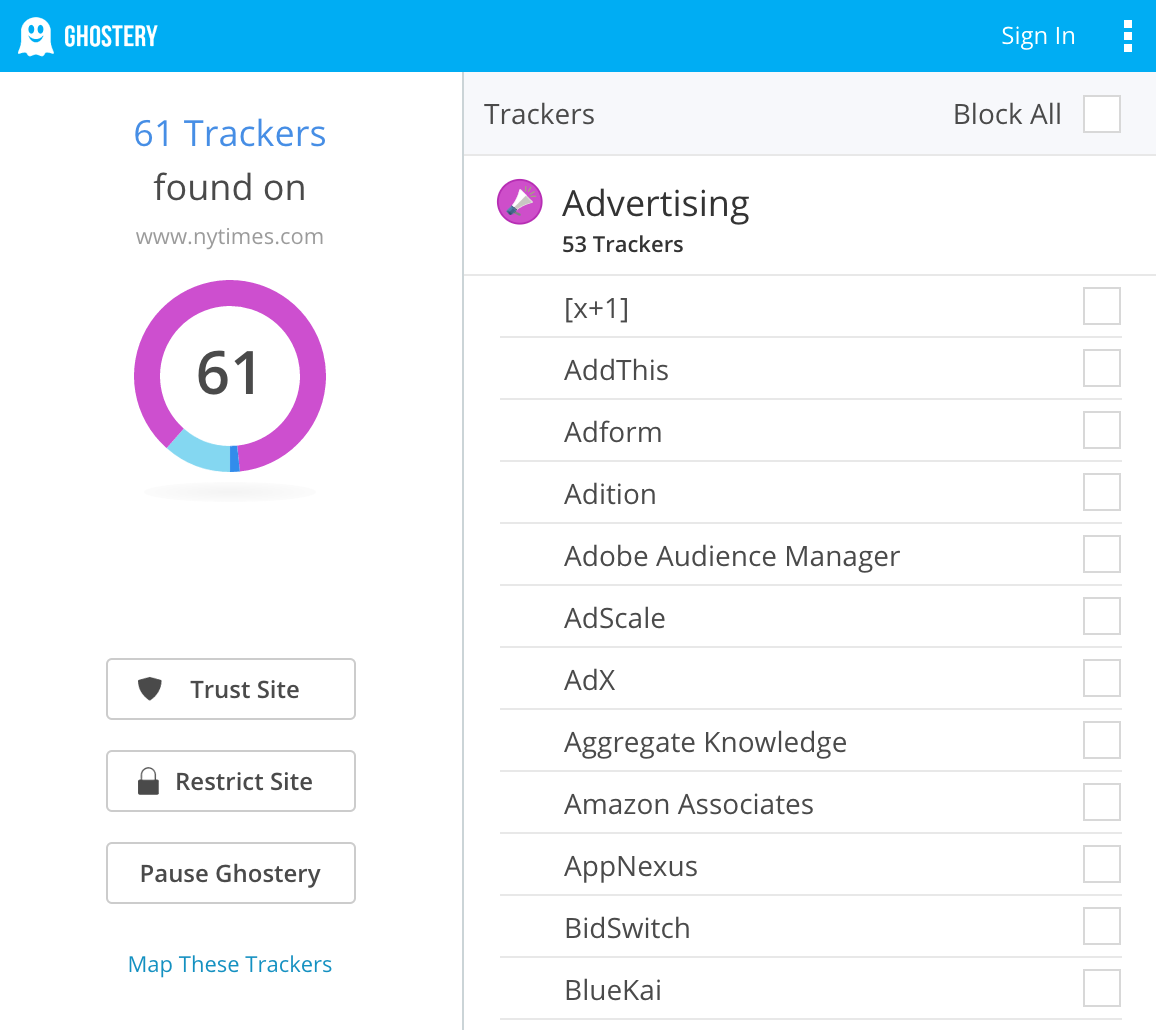The width and height of the screenshot is (1156, 1030).
Task: Select the AdX tracker name
Action: 590,680
